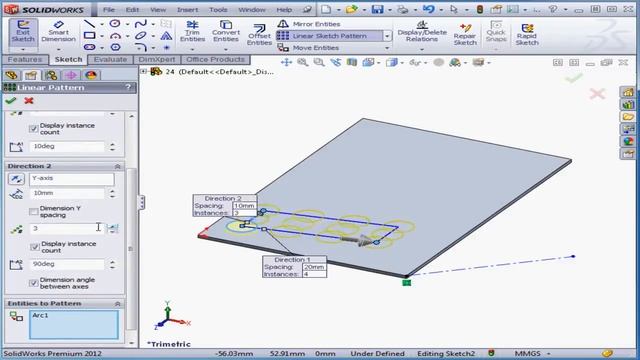Collapse the Direction 2 section
The image size is (640, 360).
pyautogui.click(x=118, y=167)
